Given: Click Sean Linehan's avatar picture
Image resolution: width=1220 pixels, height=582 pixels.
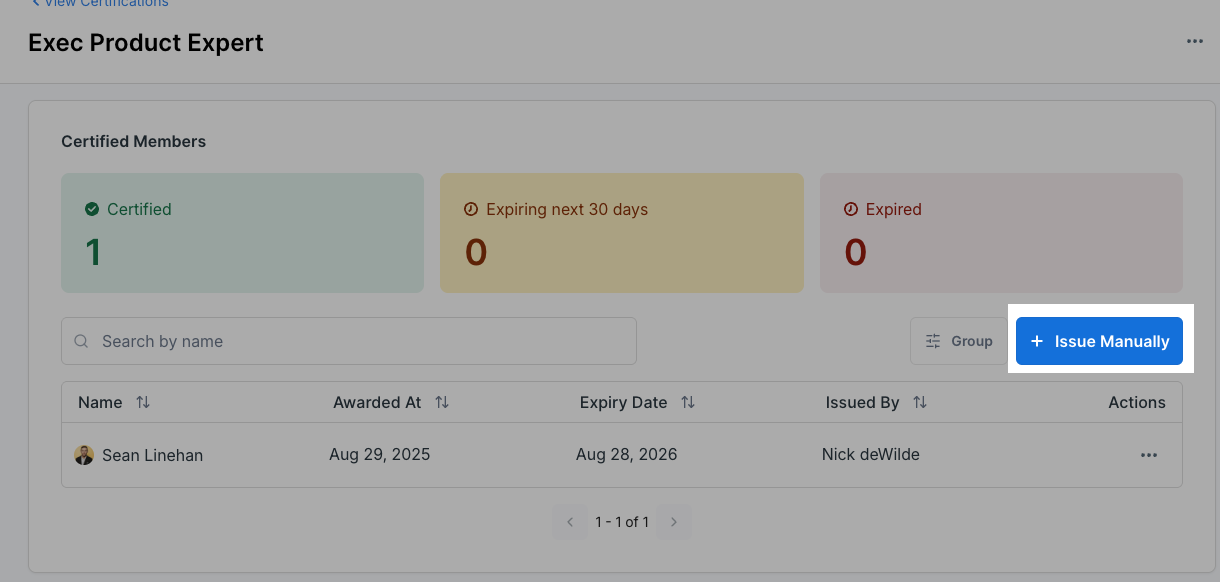Looking at the screenshot, I should click(x=84, y=455).
